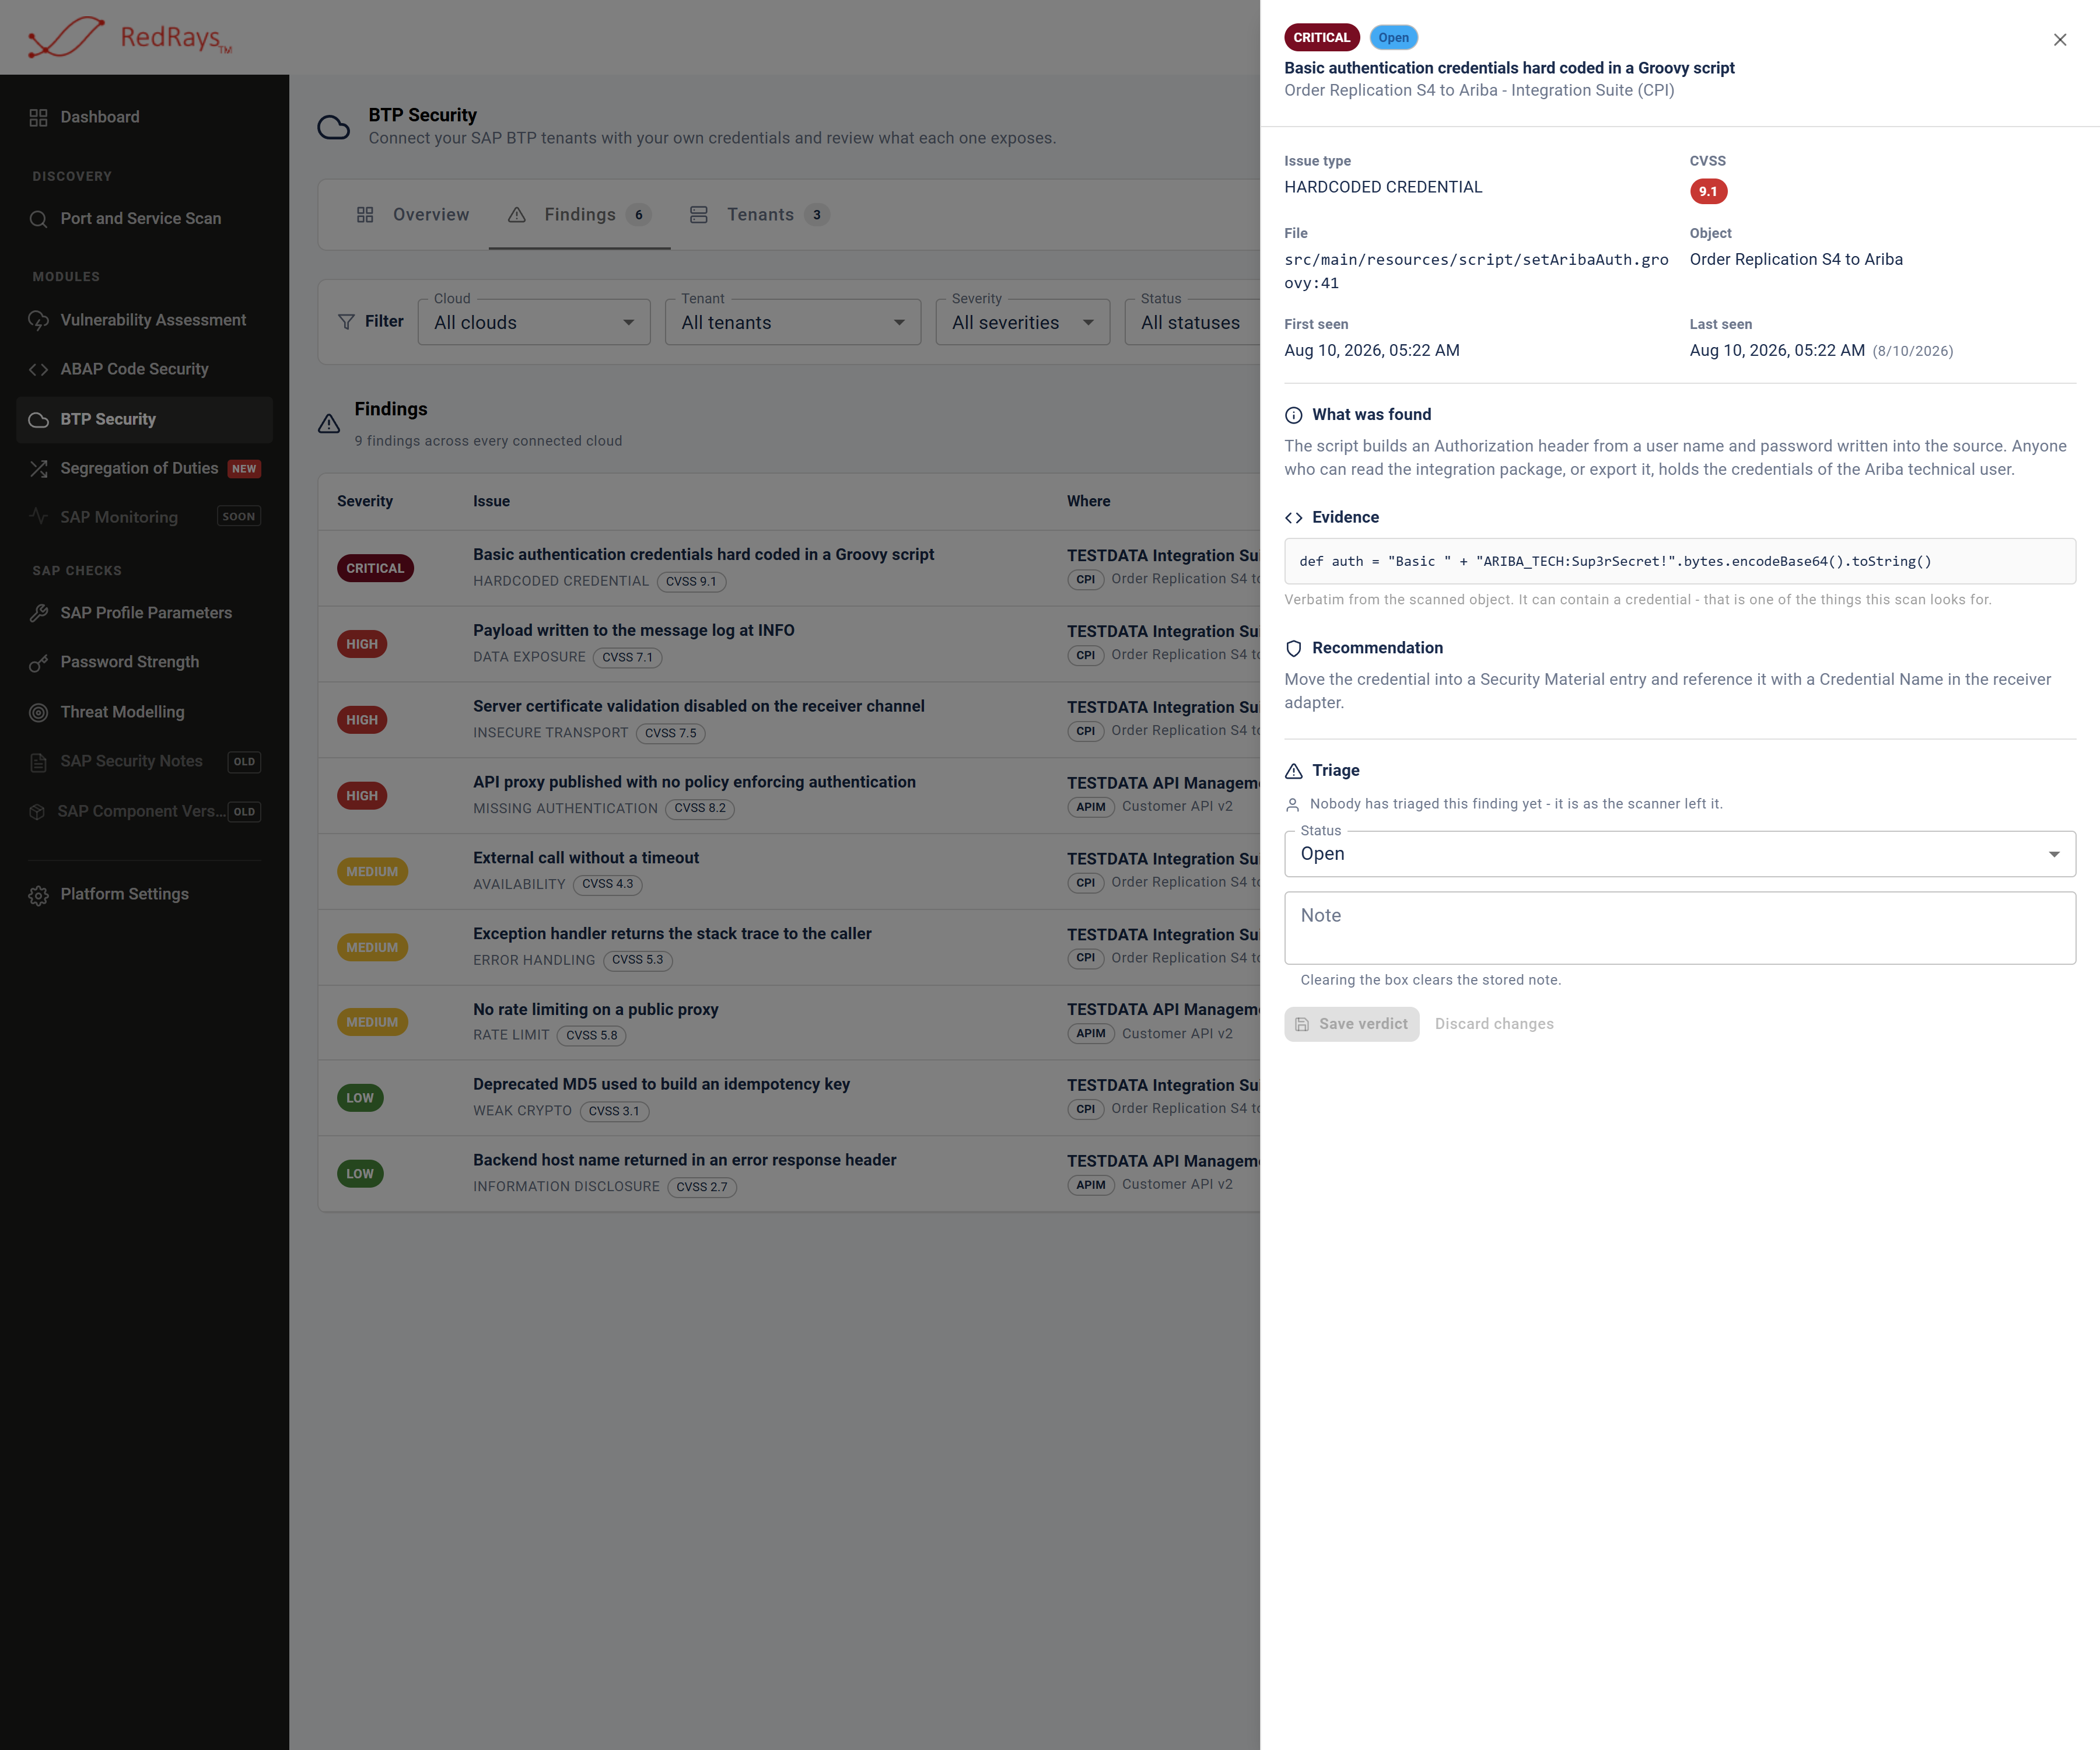The height and width of the screenshot is (1750, 2100).
Task: Click the Issue column header
Action: pos(491,501)
